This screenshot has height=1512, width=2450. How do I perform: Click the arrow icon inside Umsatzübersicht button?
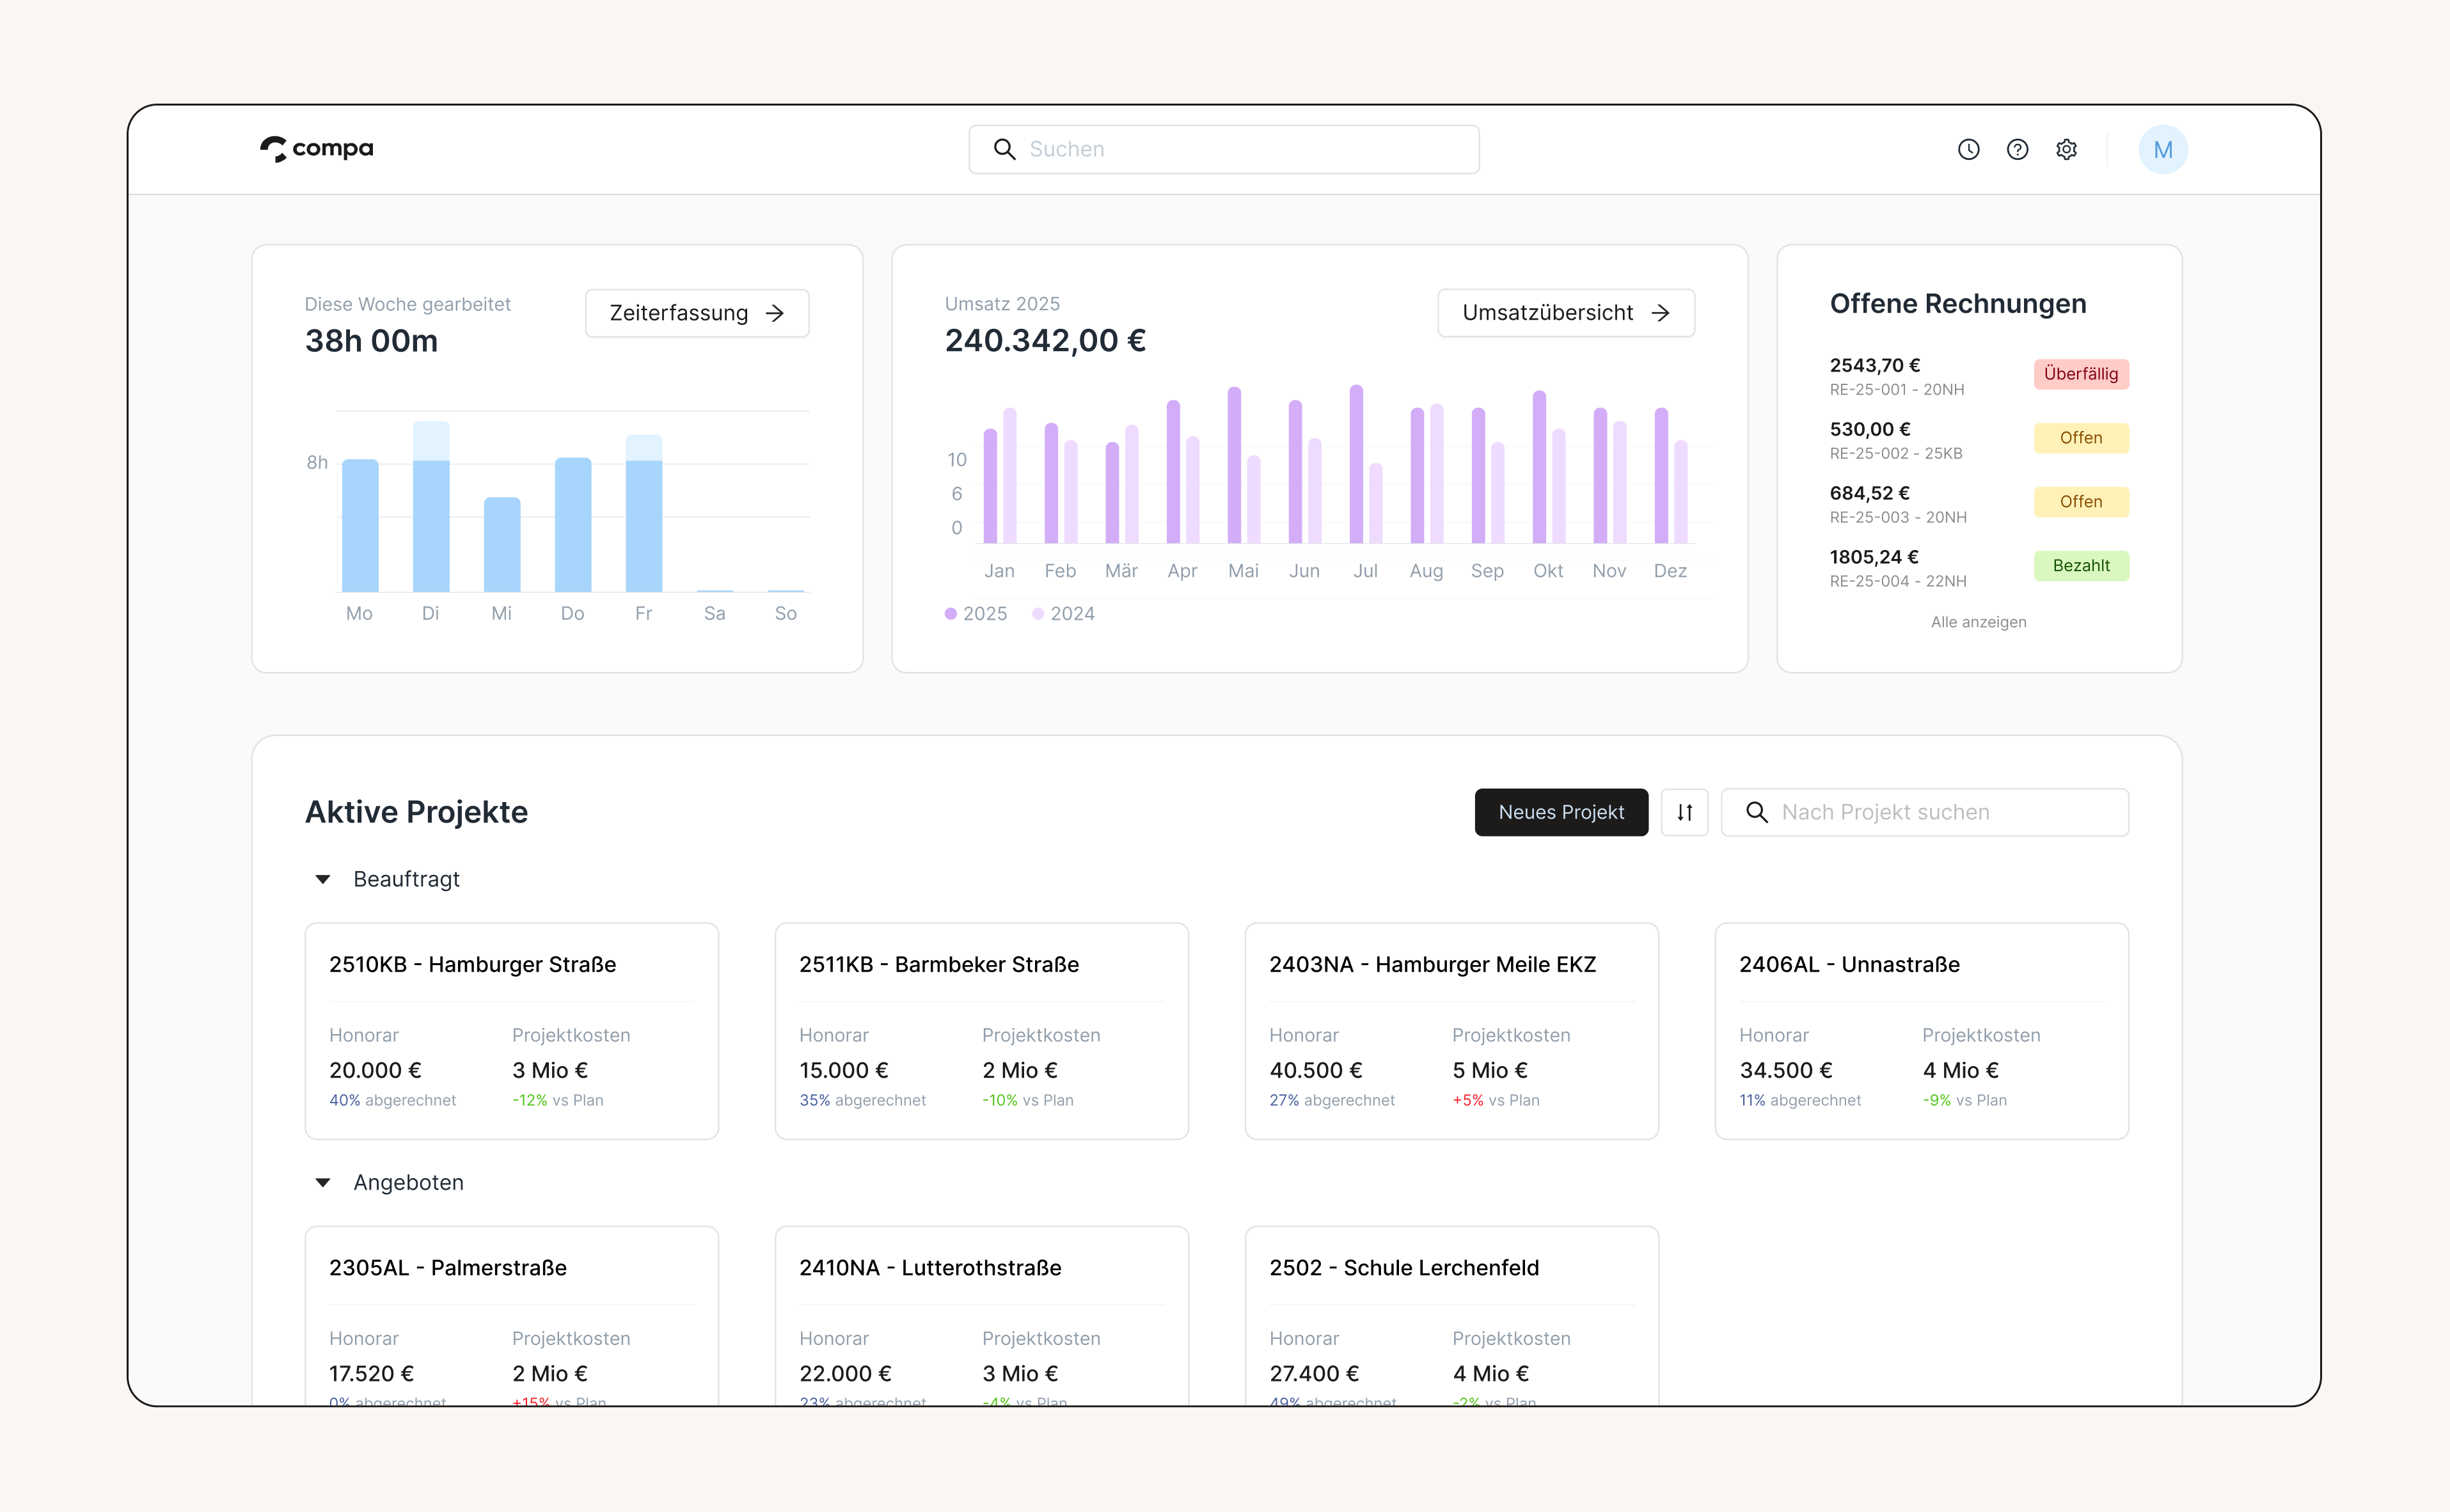[1661, 313]
